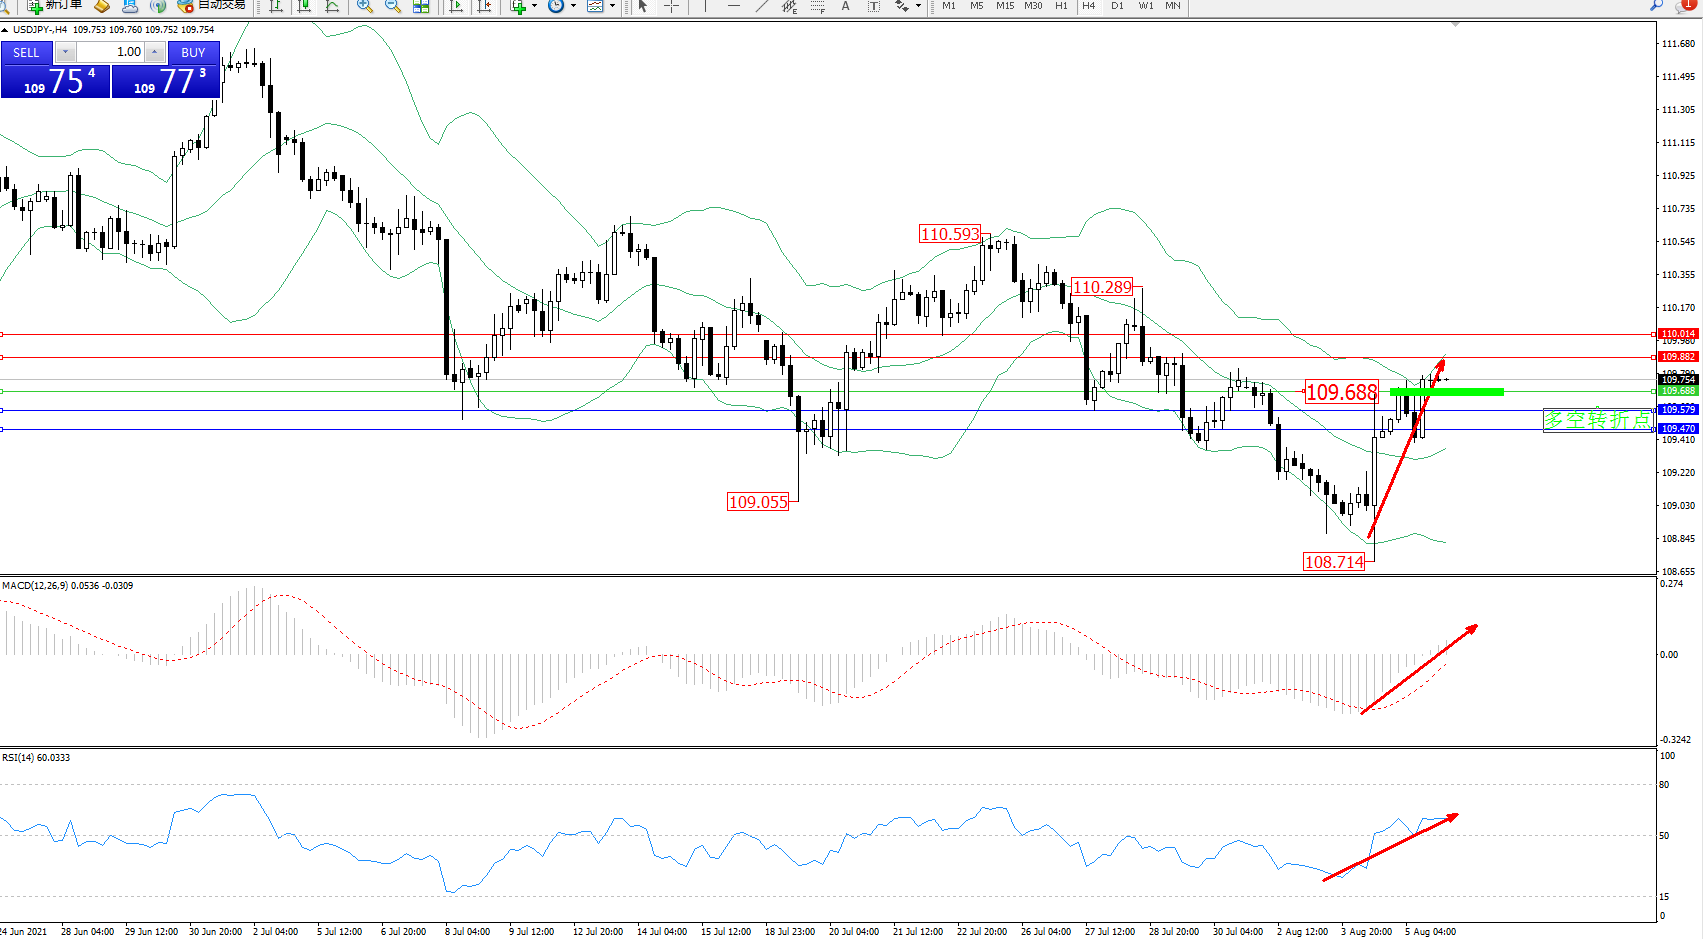
Task: Select the crosshair cursor tool
Action: (671, 6)
